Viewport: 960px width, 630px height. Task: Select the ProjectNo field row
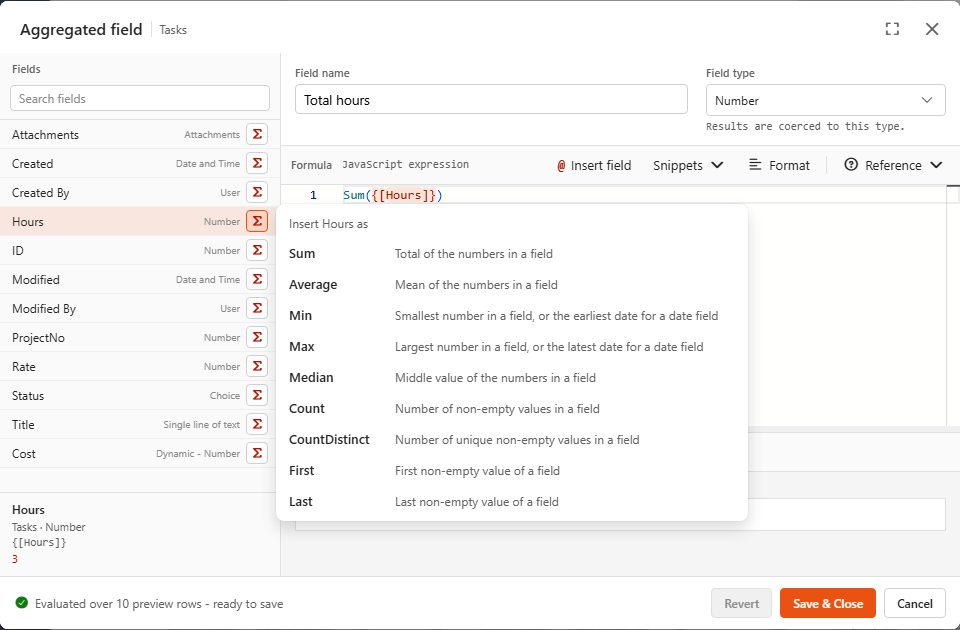(x=140, y=337)
